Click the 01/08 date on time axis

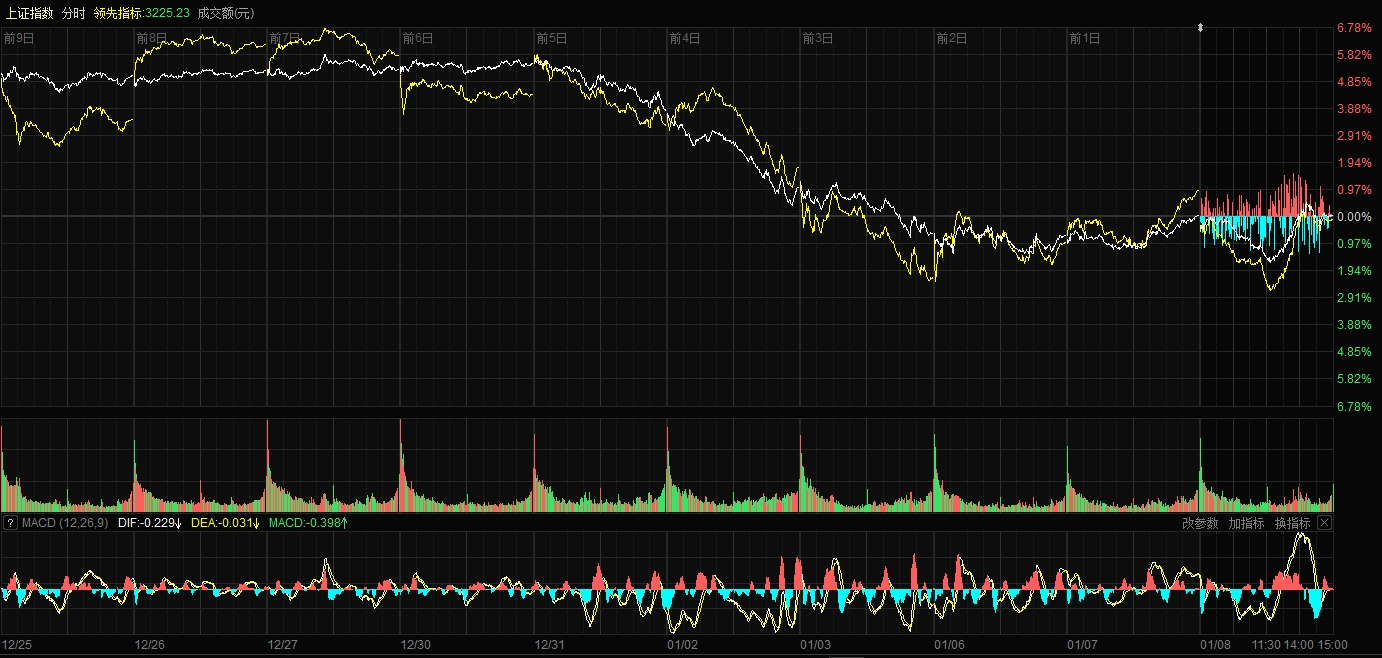(x=1217, y=645)
